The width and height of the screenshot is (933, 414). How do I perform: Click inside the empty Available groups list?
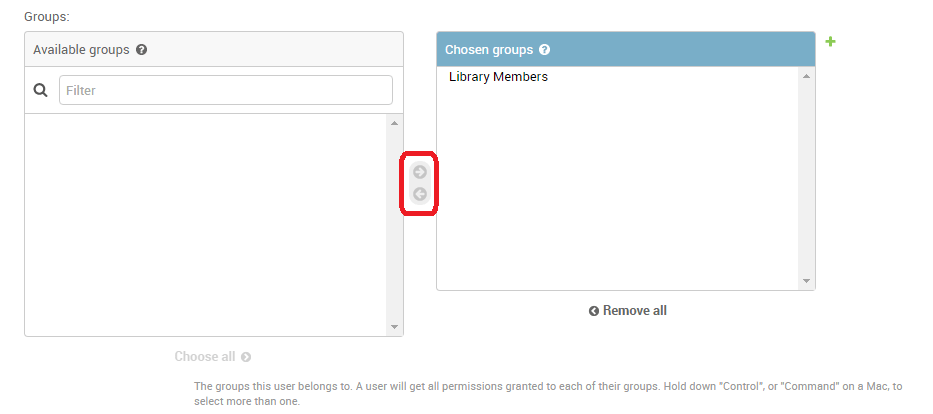(x=205, y=225)
